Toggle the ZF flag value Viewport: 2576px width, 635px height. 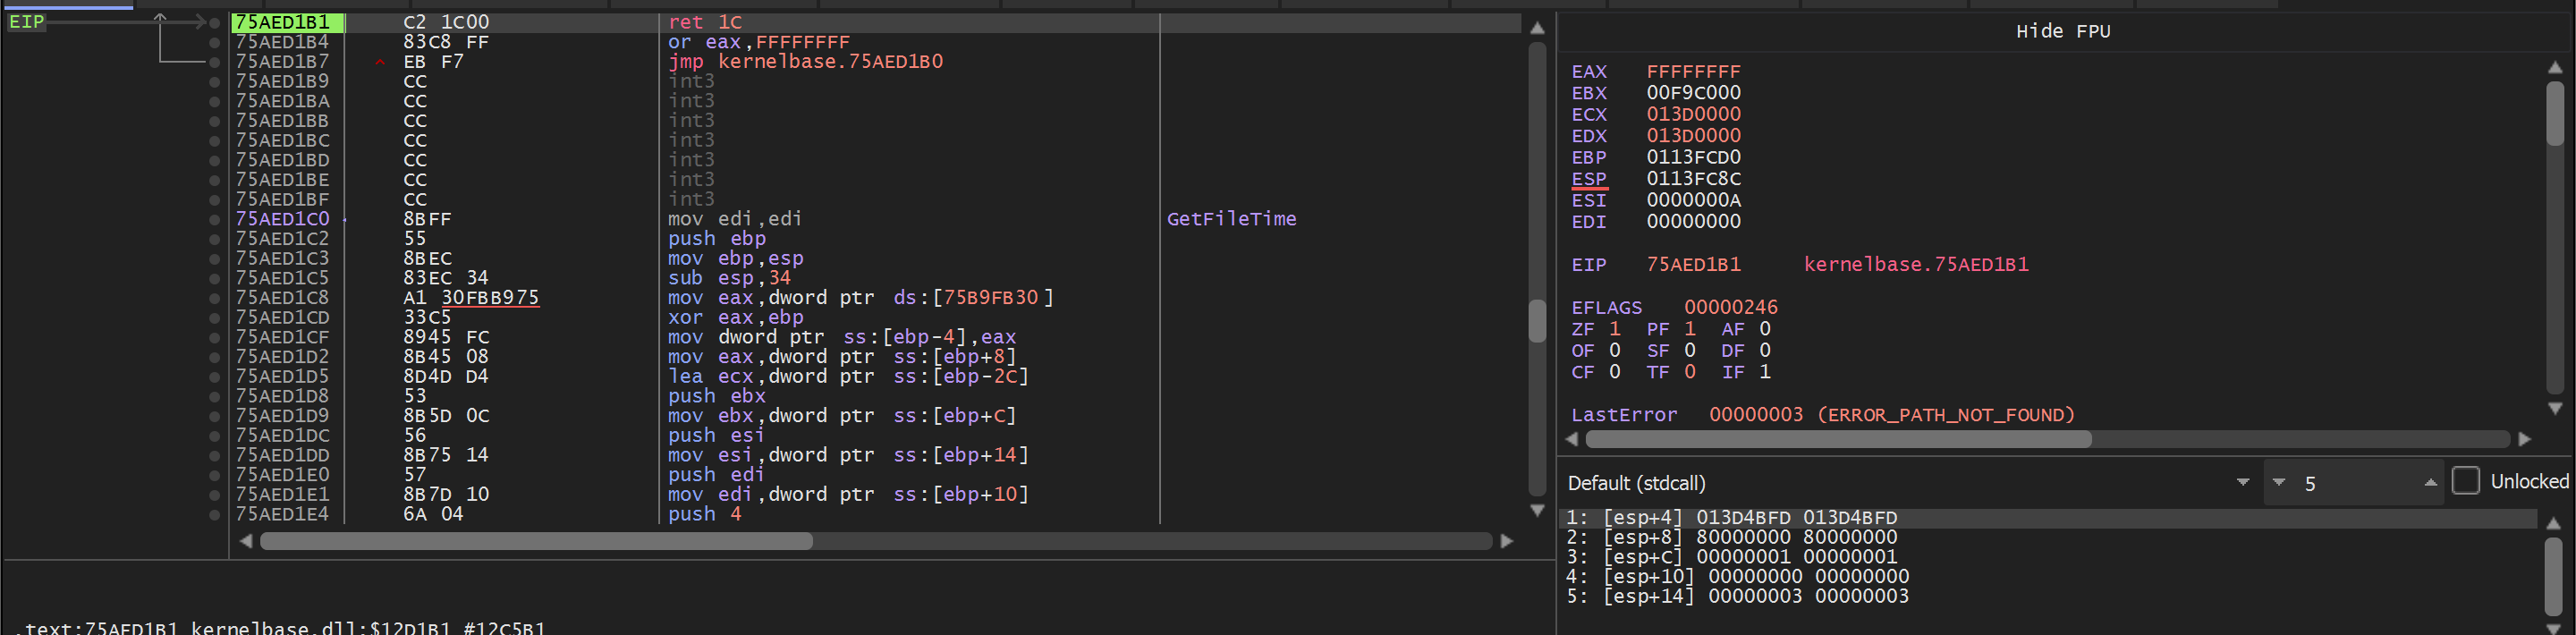point(1614,329)
